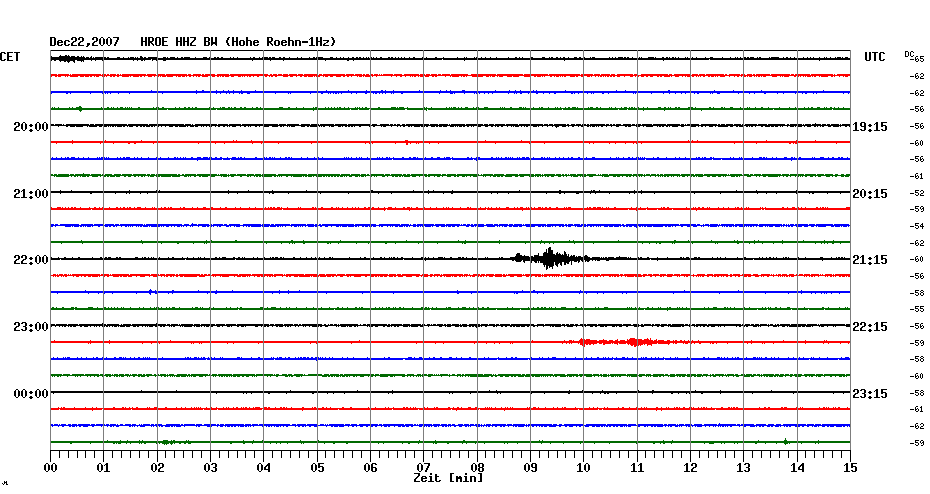Click the CET column header
Screen dimensions: 930x494
coord(10,57)
